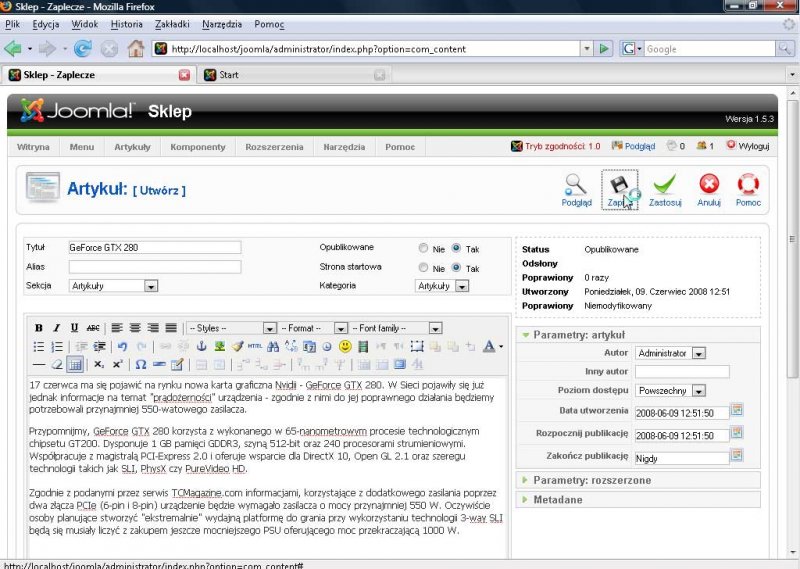Click the Alias input field

click(154, 267)
